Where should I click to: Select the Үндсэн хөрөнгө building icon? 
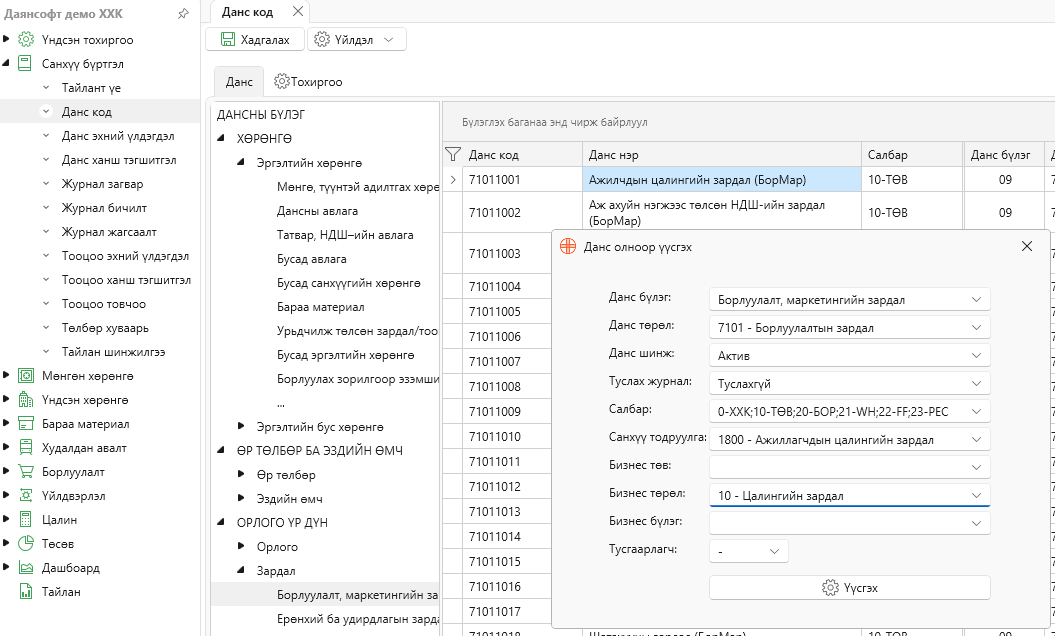26,400
